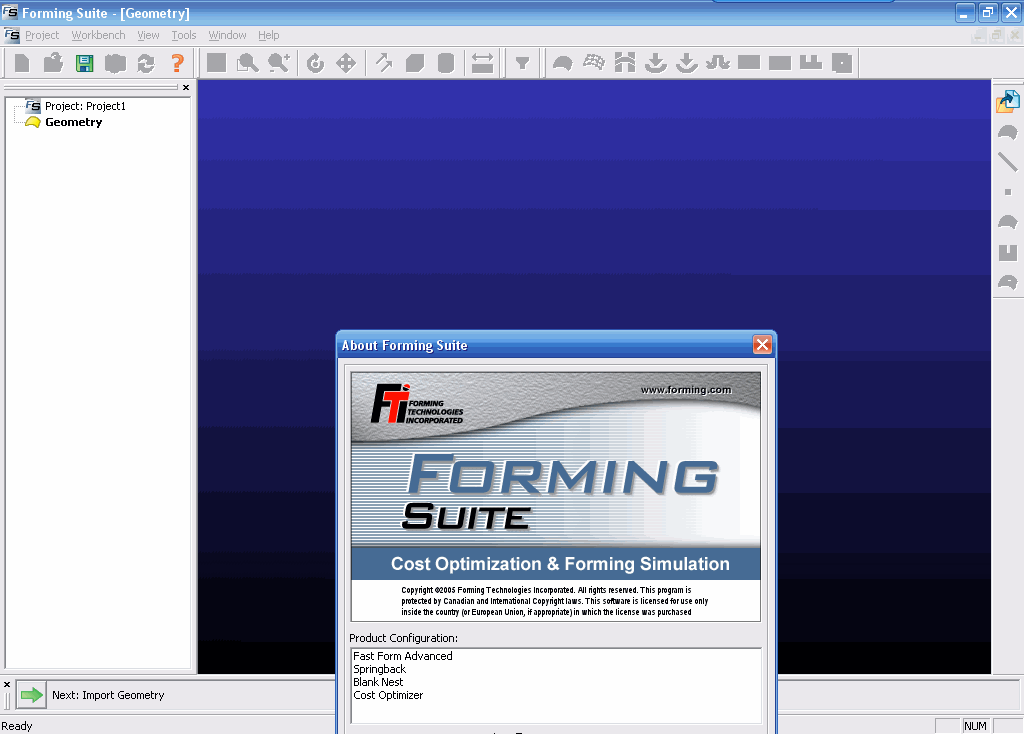The height and width of the screenshot is (734, 1024).
Task: Click the second blank rectangle toolbar icon
Action: (x=780, y=63)
